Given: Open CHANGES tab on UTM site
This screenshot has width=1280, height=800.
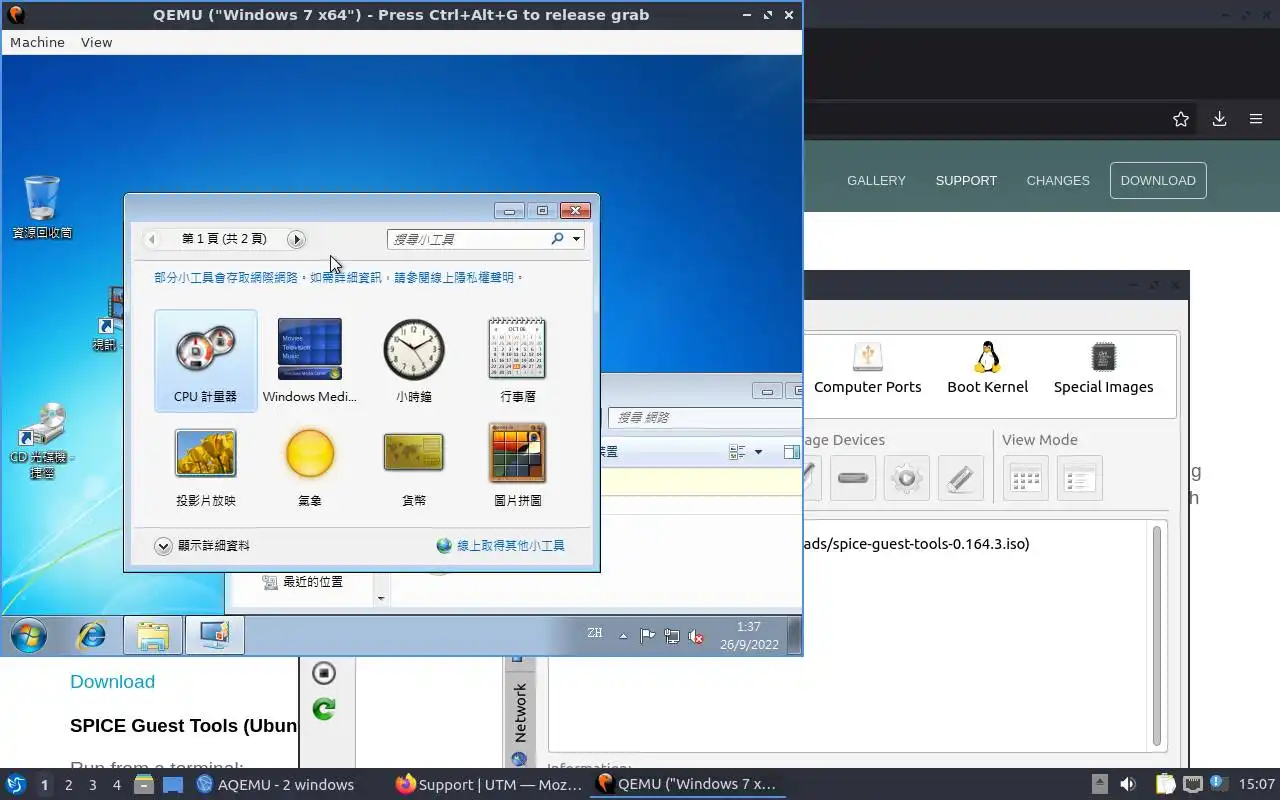Looking at the screenshot, I should point(1058,180).
